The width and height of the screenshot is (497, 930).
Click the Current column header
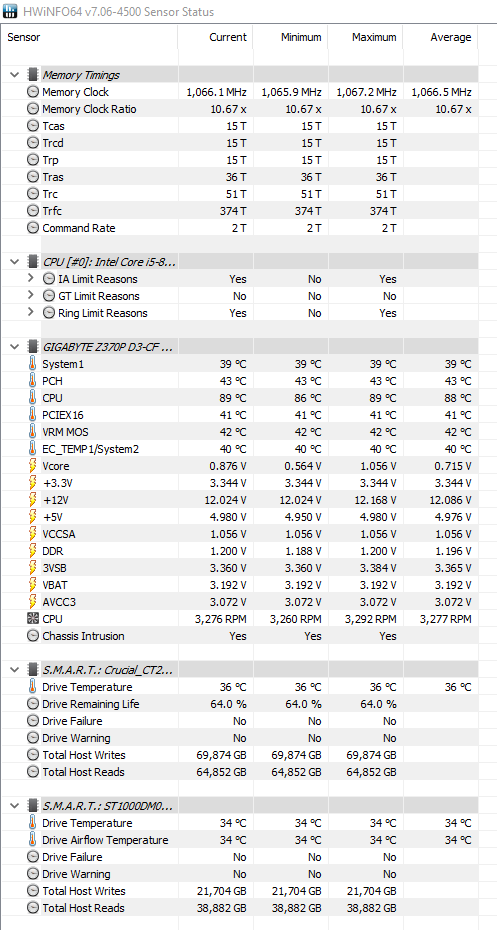tap(215, 37)
